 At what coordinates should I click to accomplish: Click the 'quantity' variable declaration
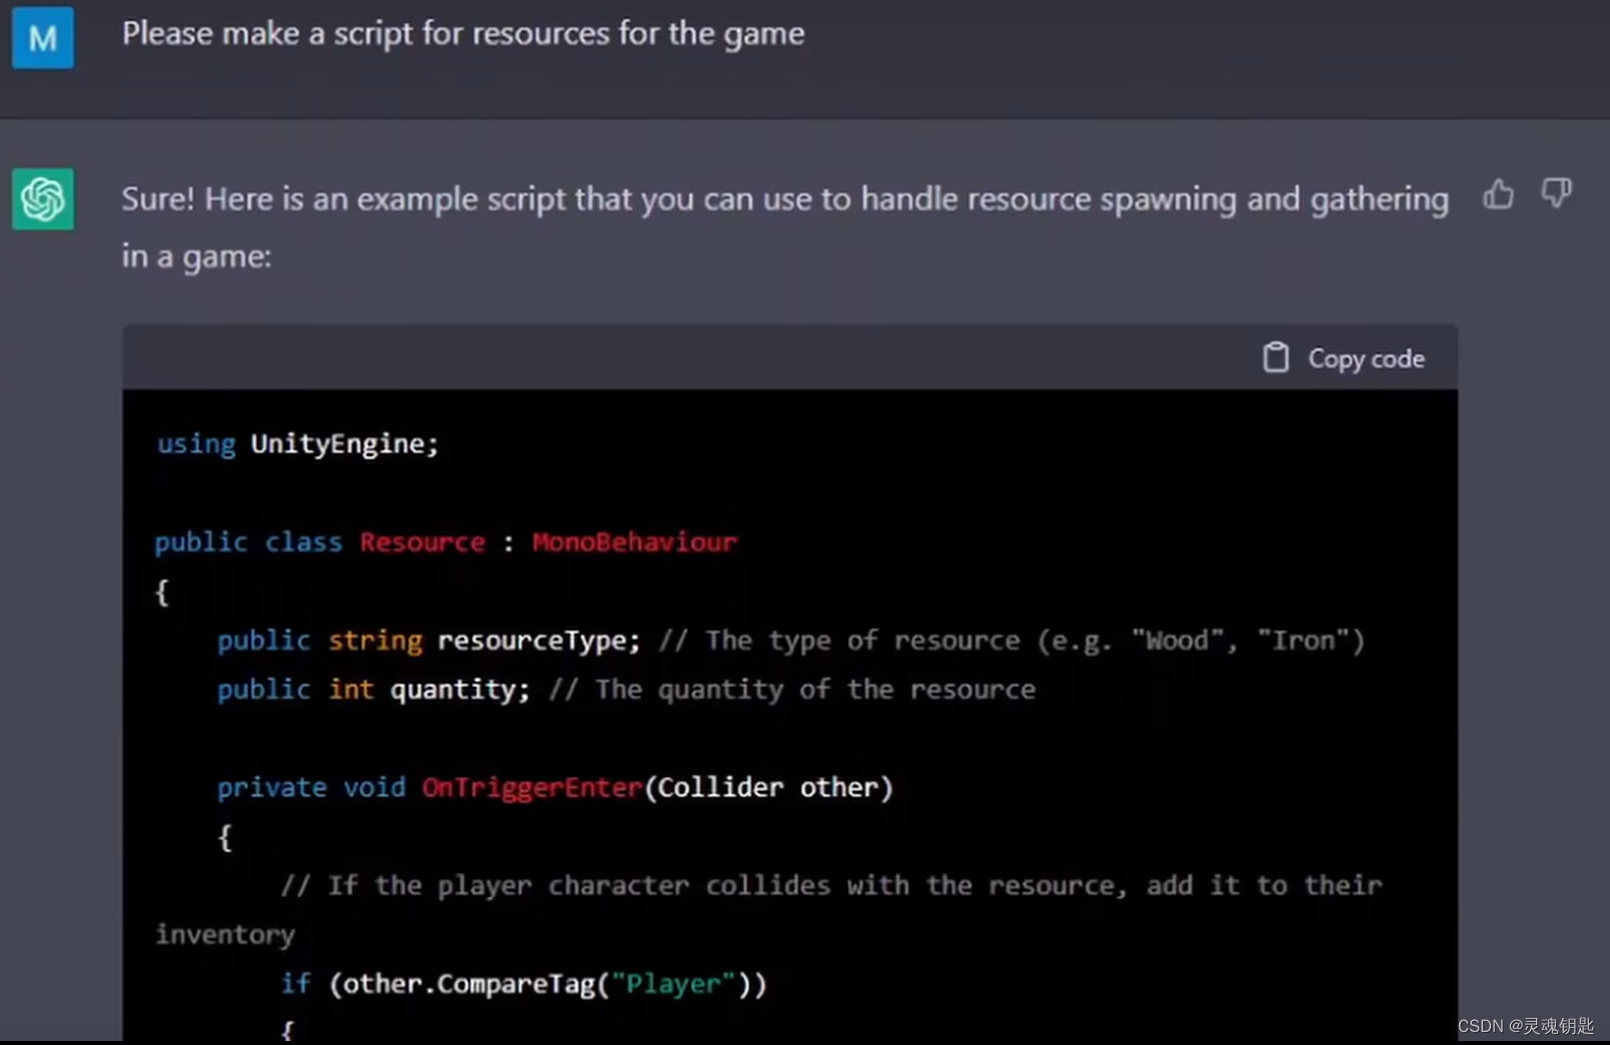pos(374,689)
